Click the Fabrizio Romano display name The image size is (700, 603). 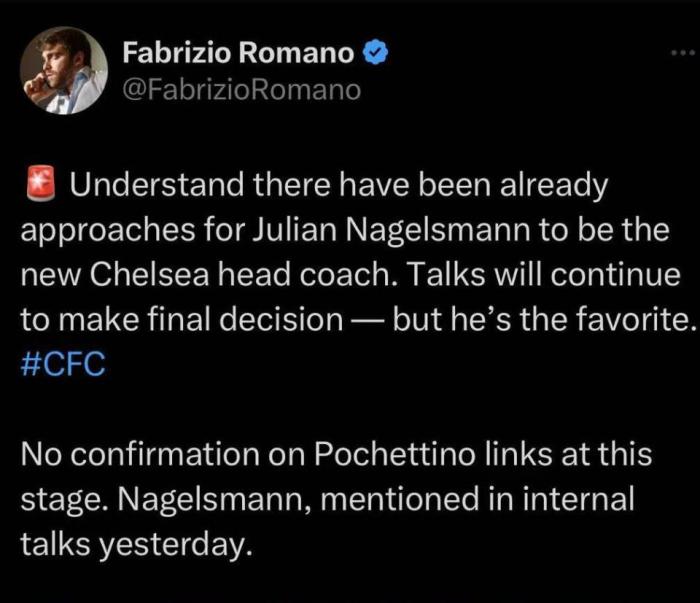(238, 52)
